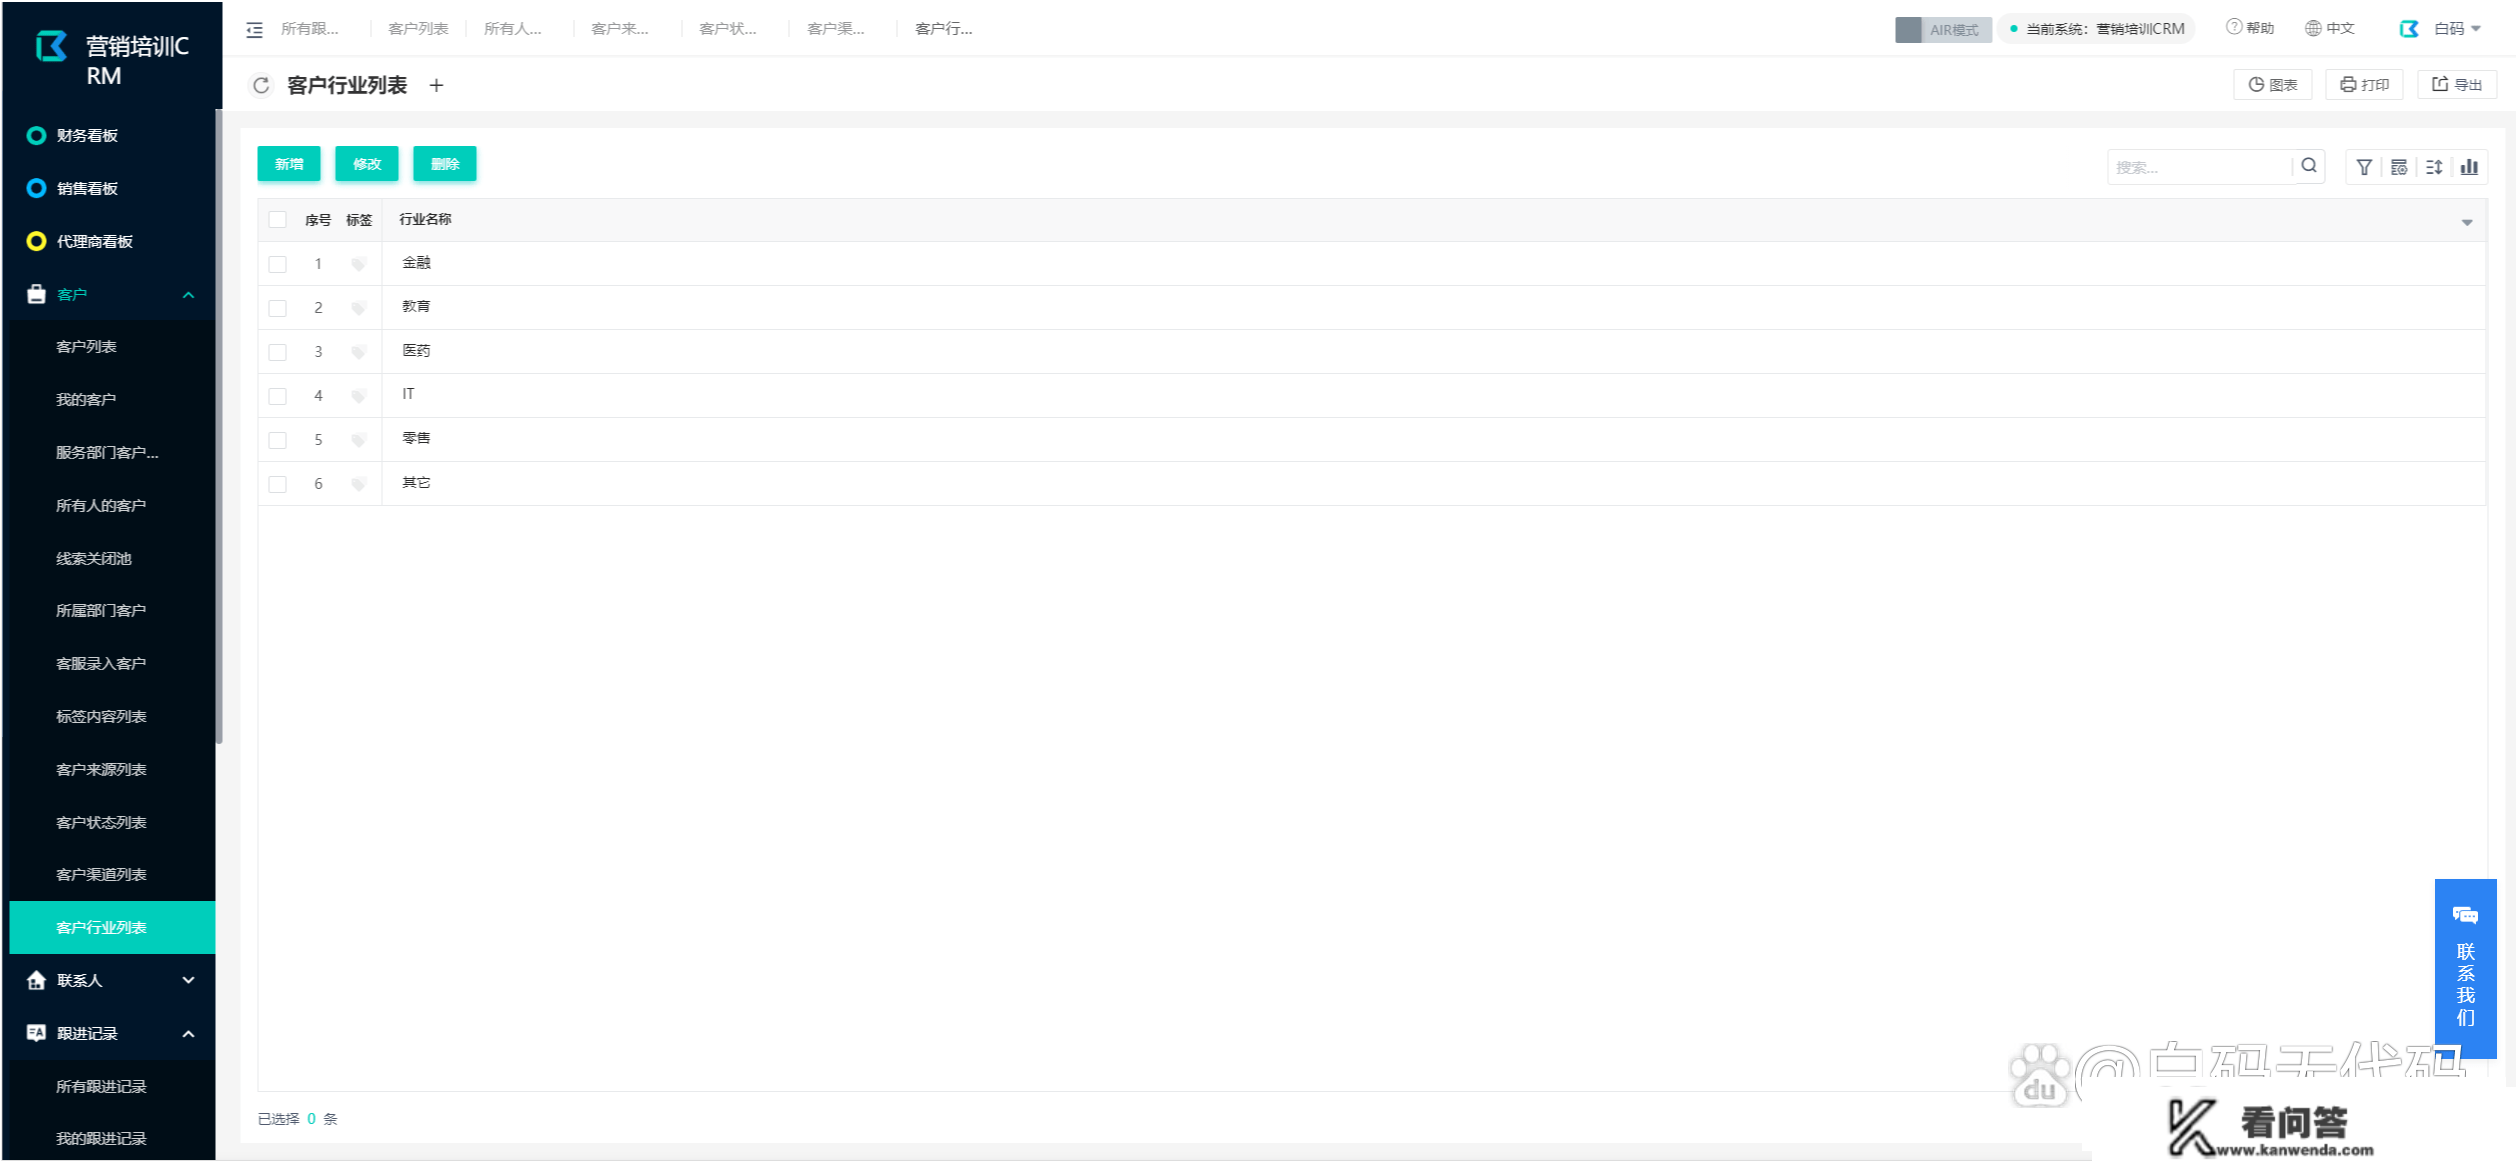
Task: Switch to the 客户渠... tab
Action: tap(836, 28)
